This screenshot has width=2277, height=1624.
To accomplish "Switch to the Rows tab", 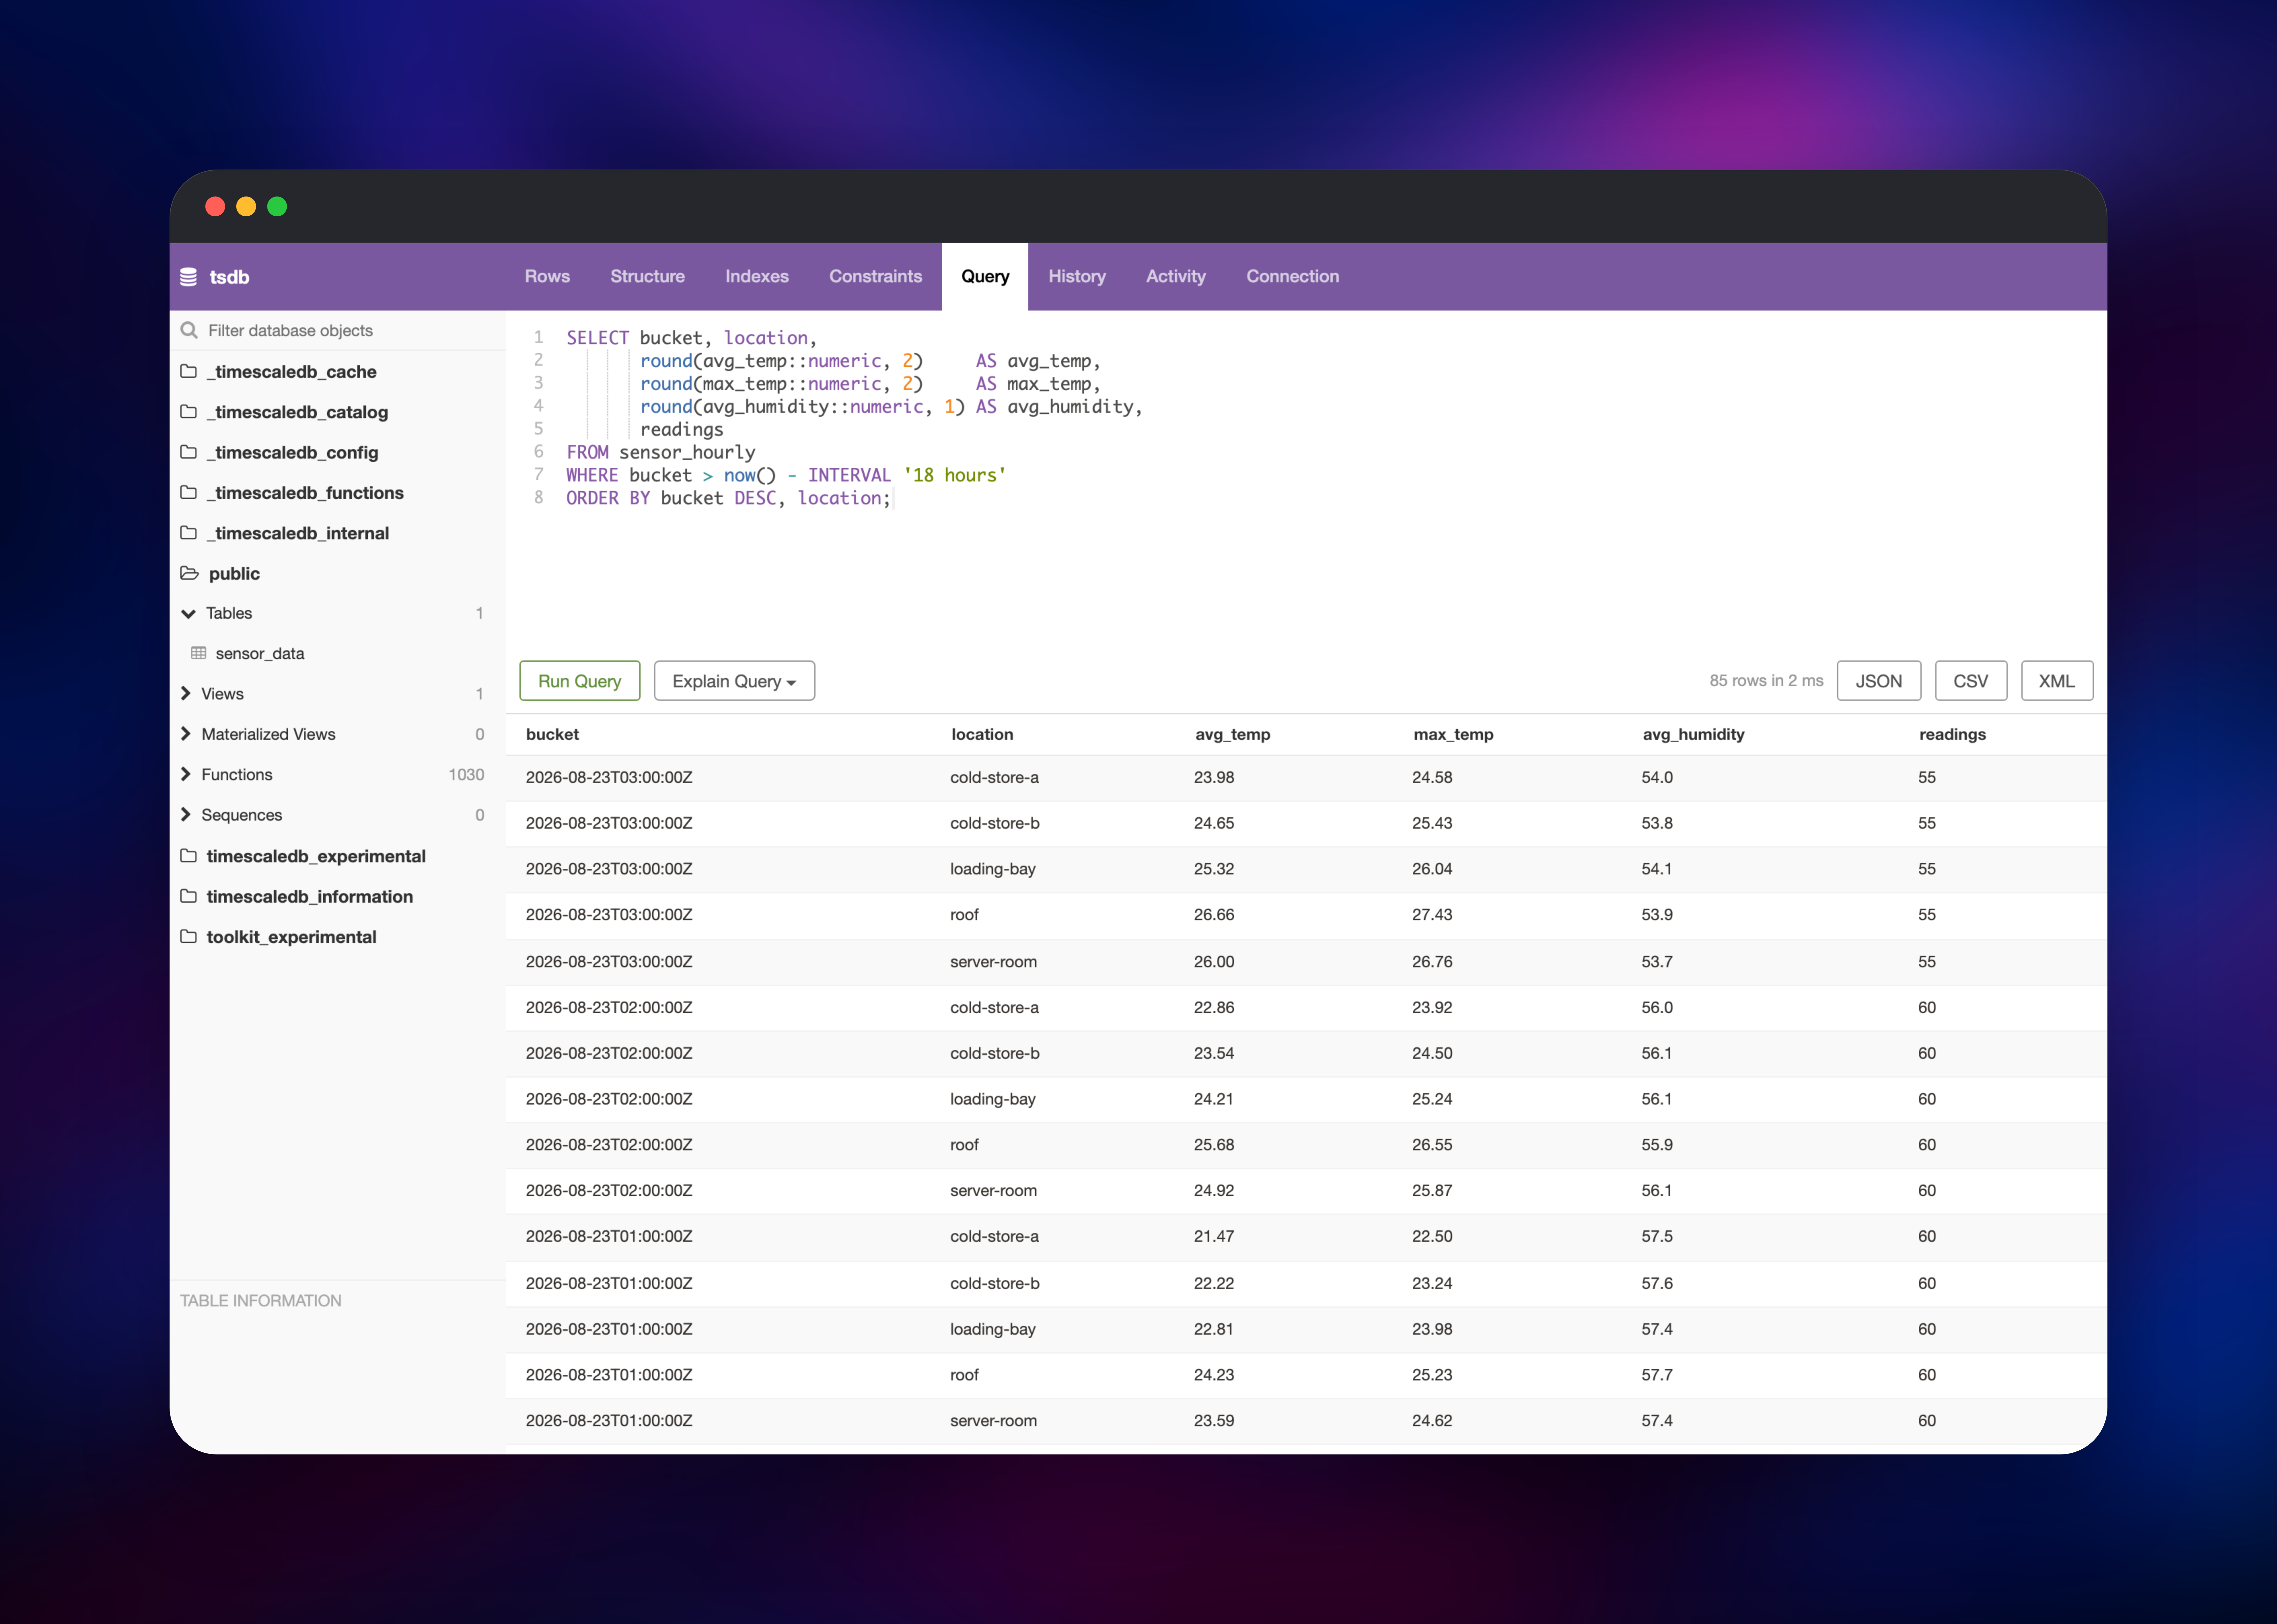I will tap(547, 277).
